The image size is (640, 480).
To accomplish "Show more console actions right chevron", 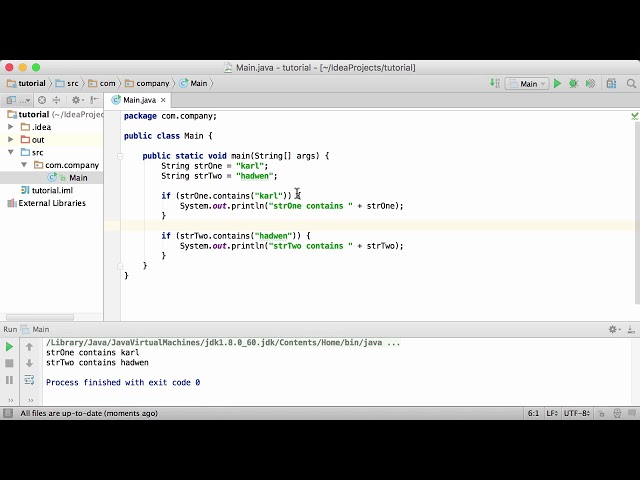I will point(31,400).
